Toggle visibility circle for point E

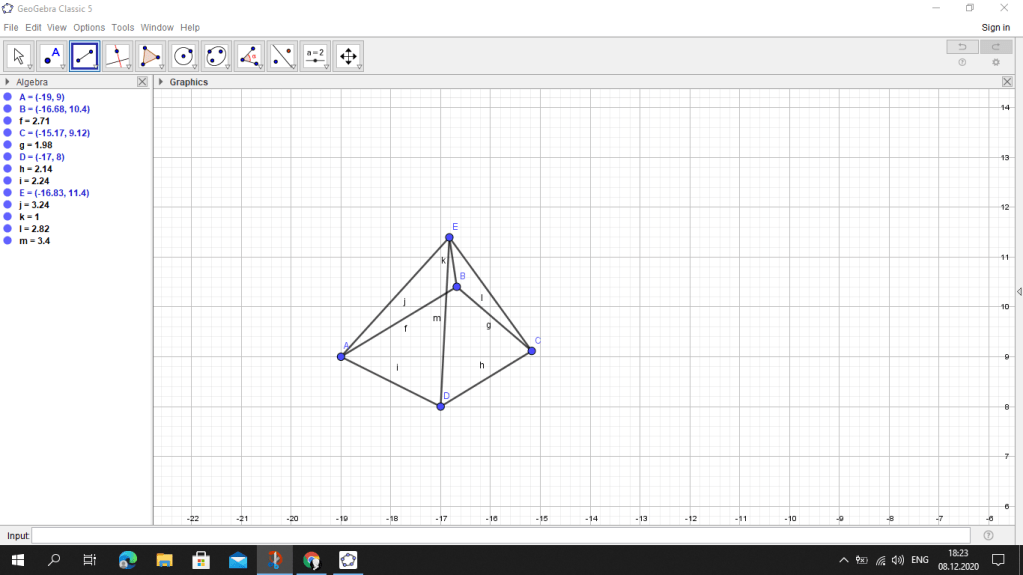click(x=8, y=193)
